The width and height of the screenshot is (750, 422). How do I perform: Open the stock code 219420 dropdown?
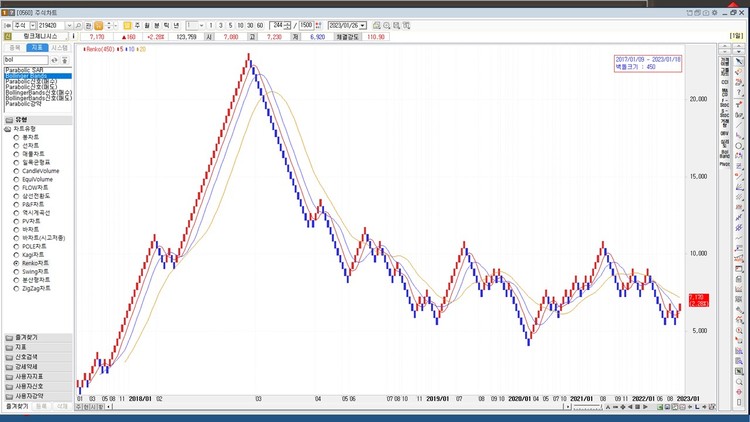click(69, 25)
